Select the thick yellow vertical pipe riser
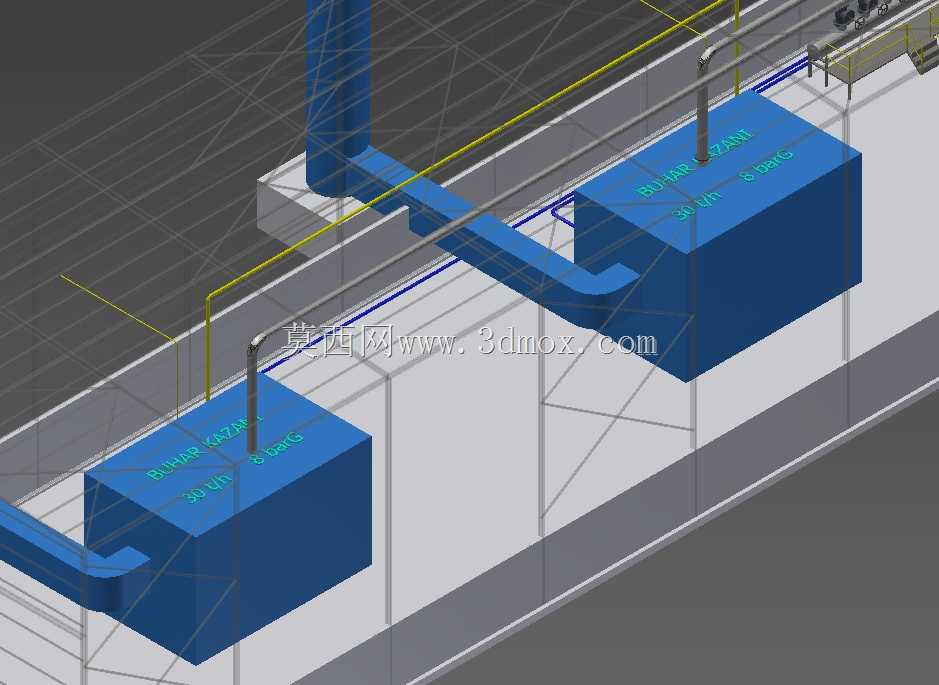The image size is (939, 685). [208, 346]
